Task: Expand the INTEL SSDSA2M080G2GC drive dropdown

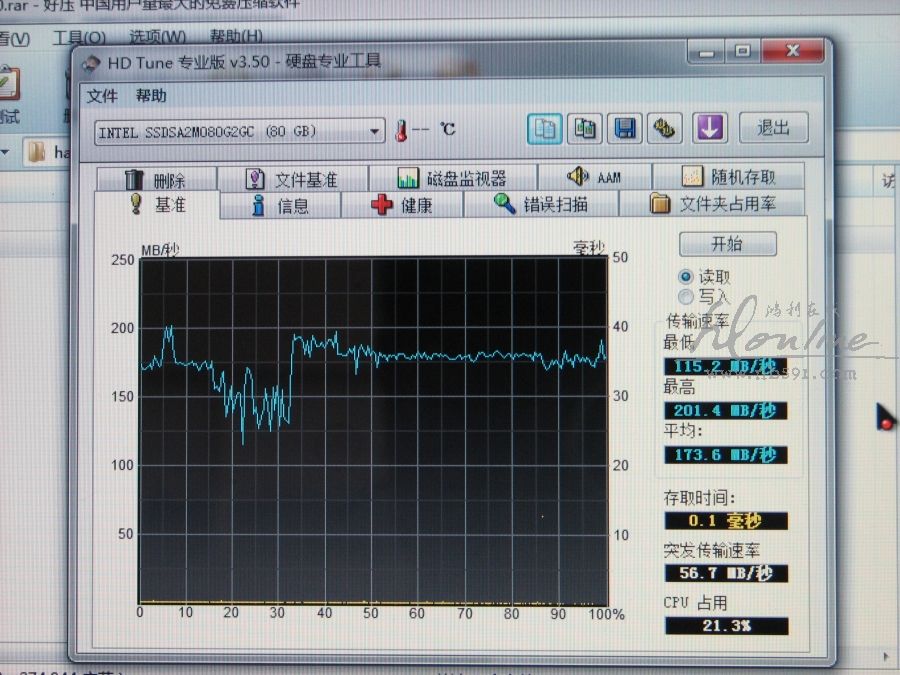Action: pyautogui.click(x=375, y=131)
